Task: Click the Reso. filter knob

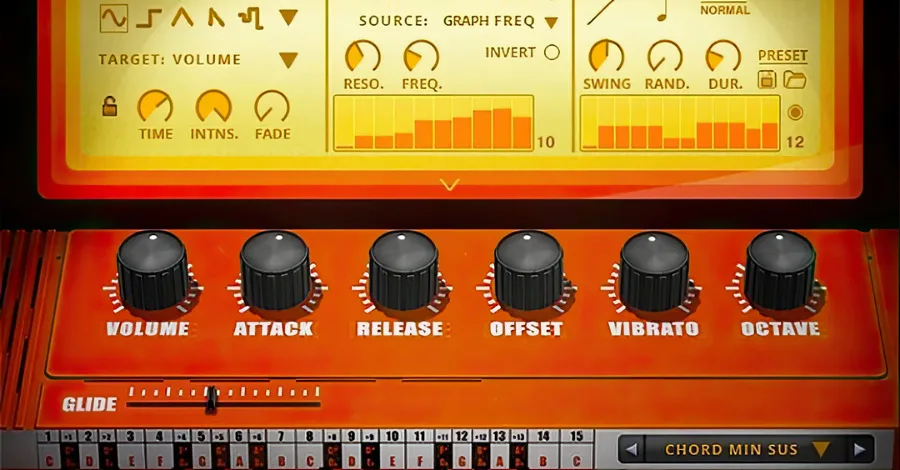Action: 363,57
